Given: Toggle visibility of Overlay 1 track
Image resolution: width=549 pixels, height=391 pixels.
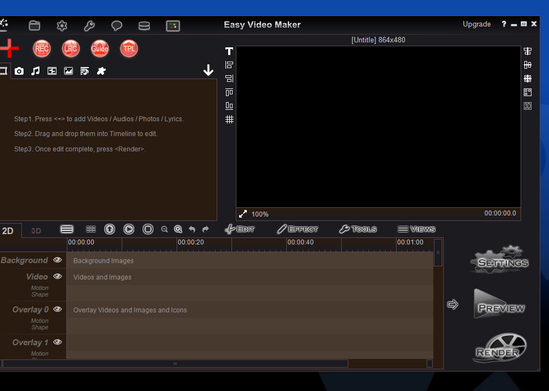Looking at the screenshot, I should click(57, 342).
